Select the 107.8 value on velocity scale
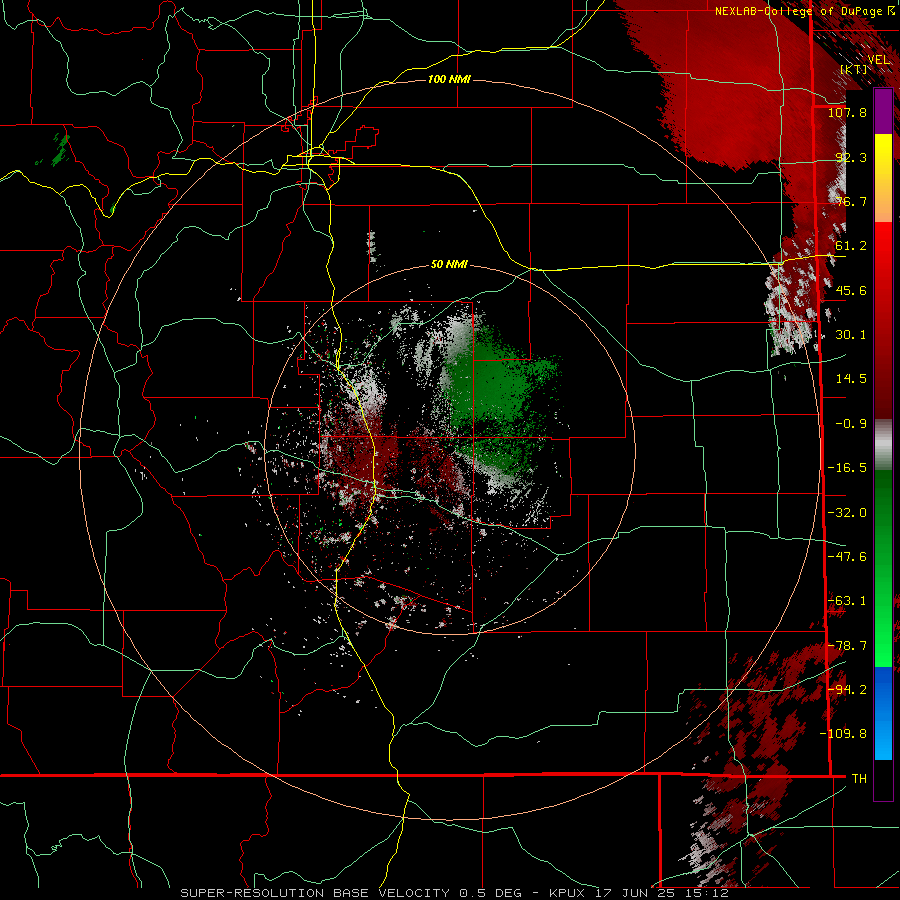The height and width of the screenshot is (900, 900). [847, 112]
